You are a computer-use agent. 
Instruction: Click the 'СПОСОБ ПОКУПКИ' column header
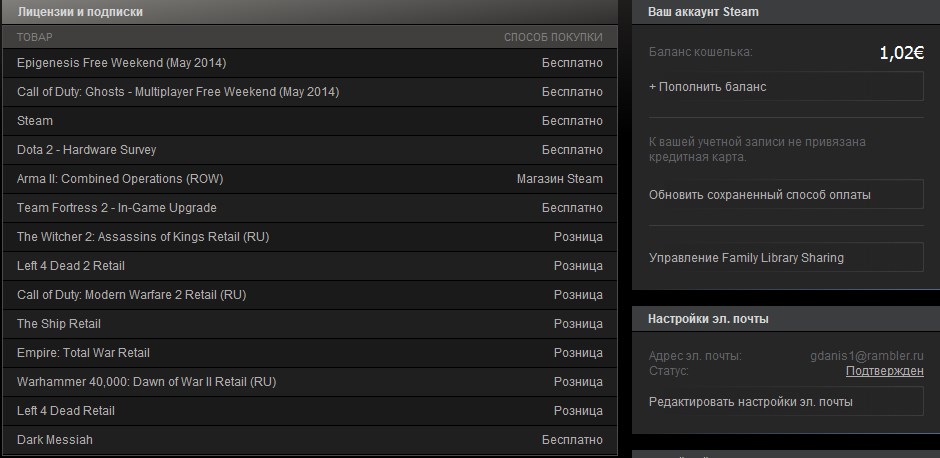point(553,37)
